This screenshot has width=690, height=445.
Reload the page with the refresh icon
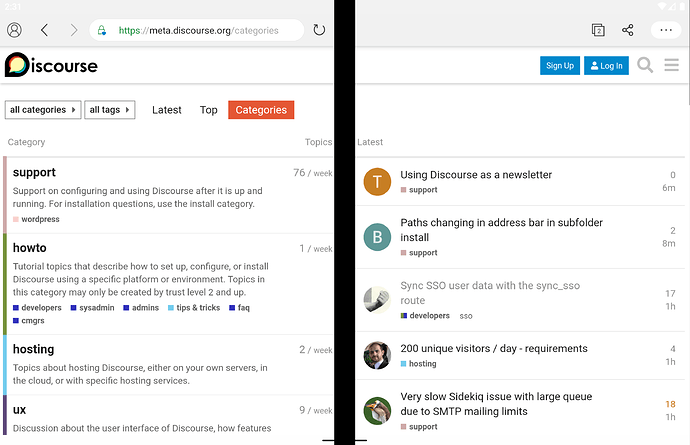319,30
